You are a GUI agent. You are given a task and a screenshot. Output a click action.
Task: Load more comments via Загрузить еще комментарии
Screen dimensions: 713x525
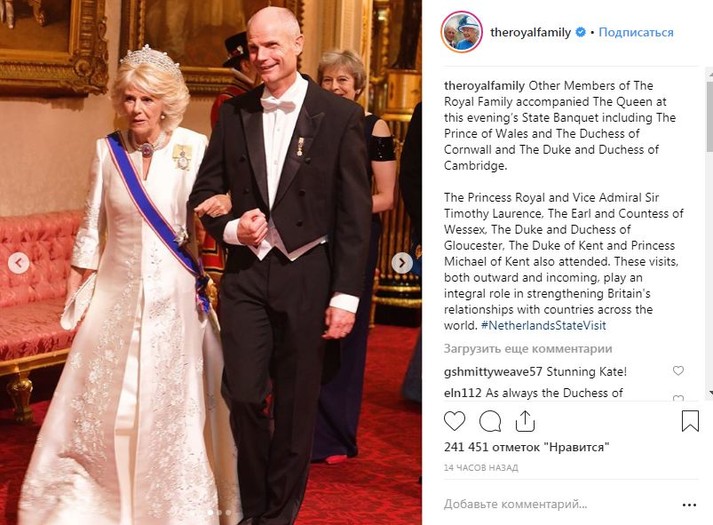pos(528,349)
